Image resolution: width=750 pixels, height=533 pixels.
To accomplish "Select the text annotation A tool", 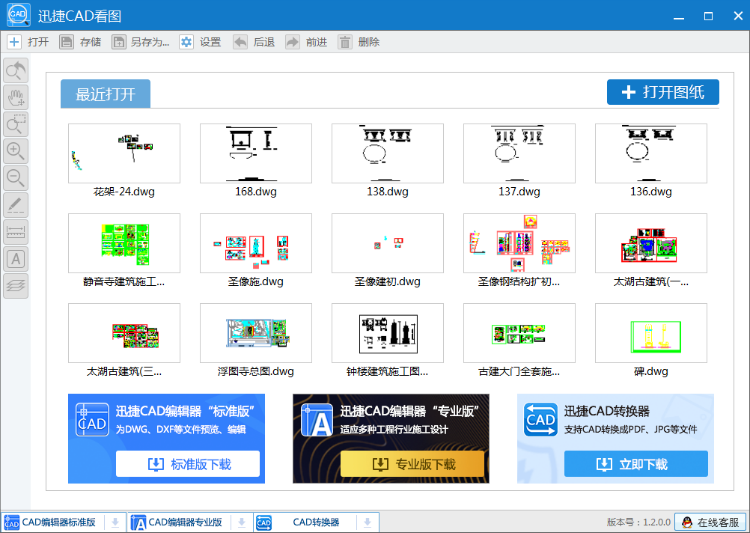I will (x=16, y=259).
